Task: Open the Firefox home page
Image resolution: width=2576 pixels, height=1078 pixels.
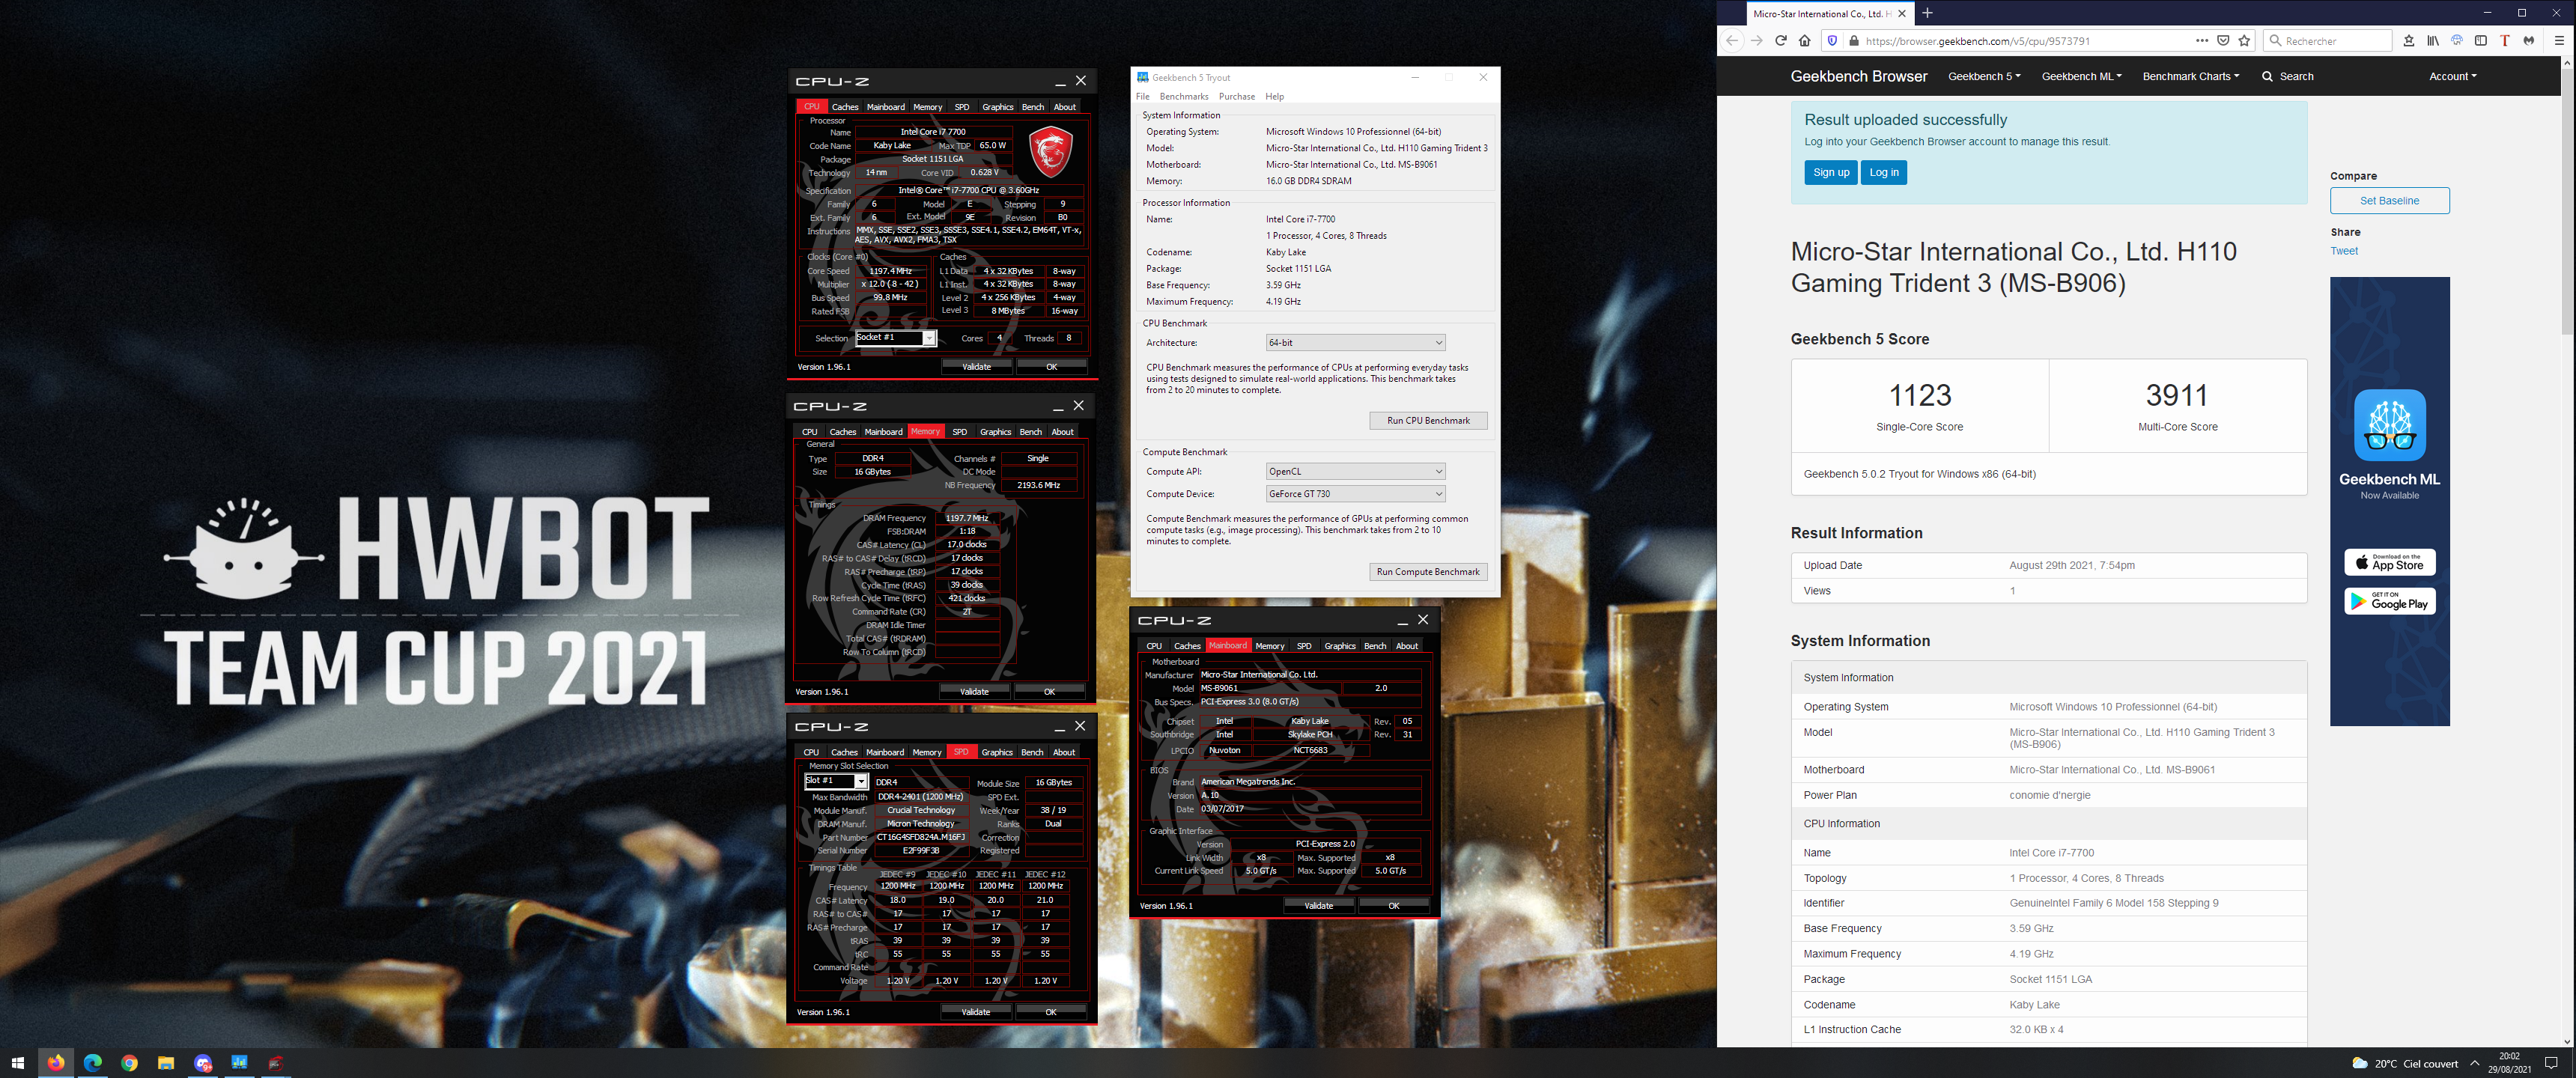Action: (1804, 41)
